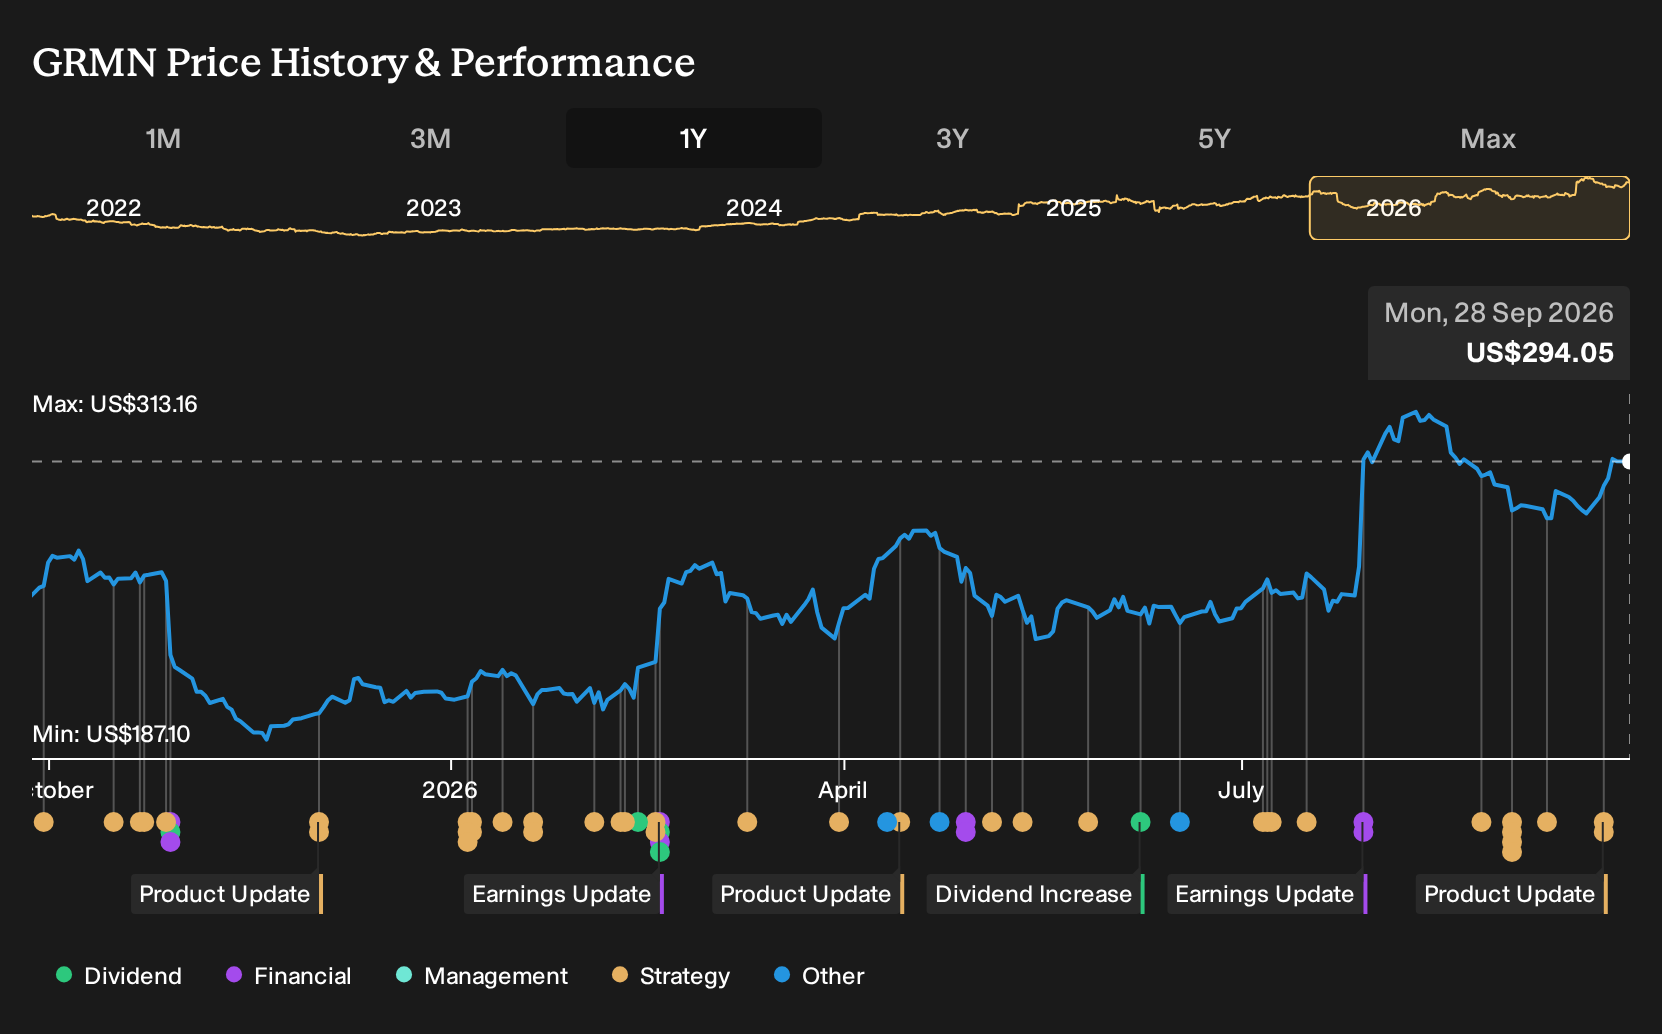Click the "July" axis label

(x=1241, y=790)
